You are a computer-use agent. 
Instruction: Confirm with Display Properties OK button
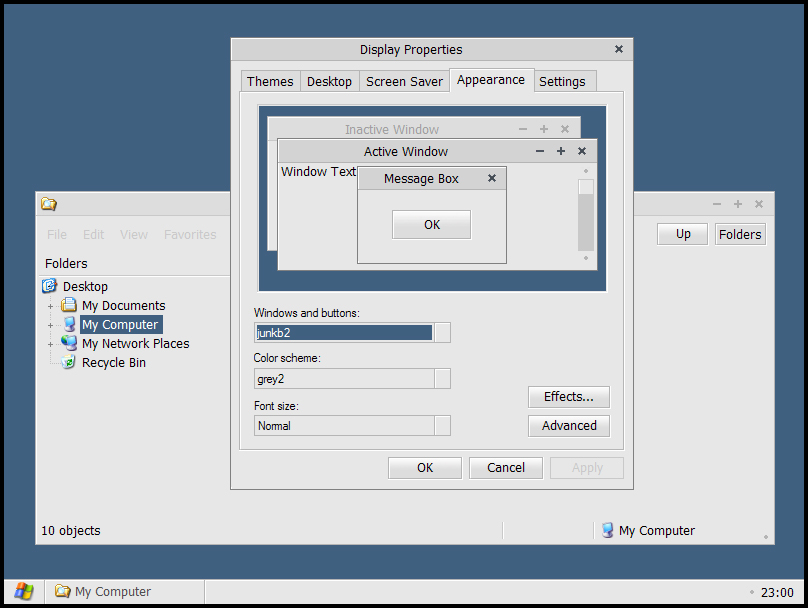425,468
